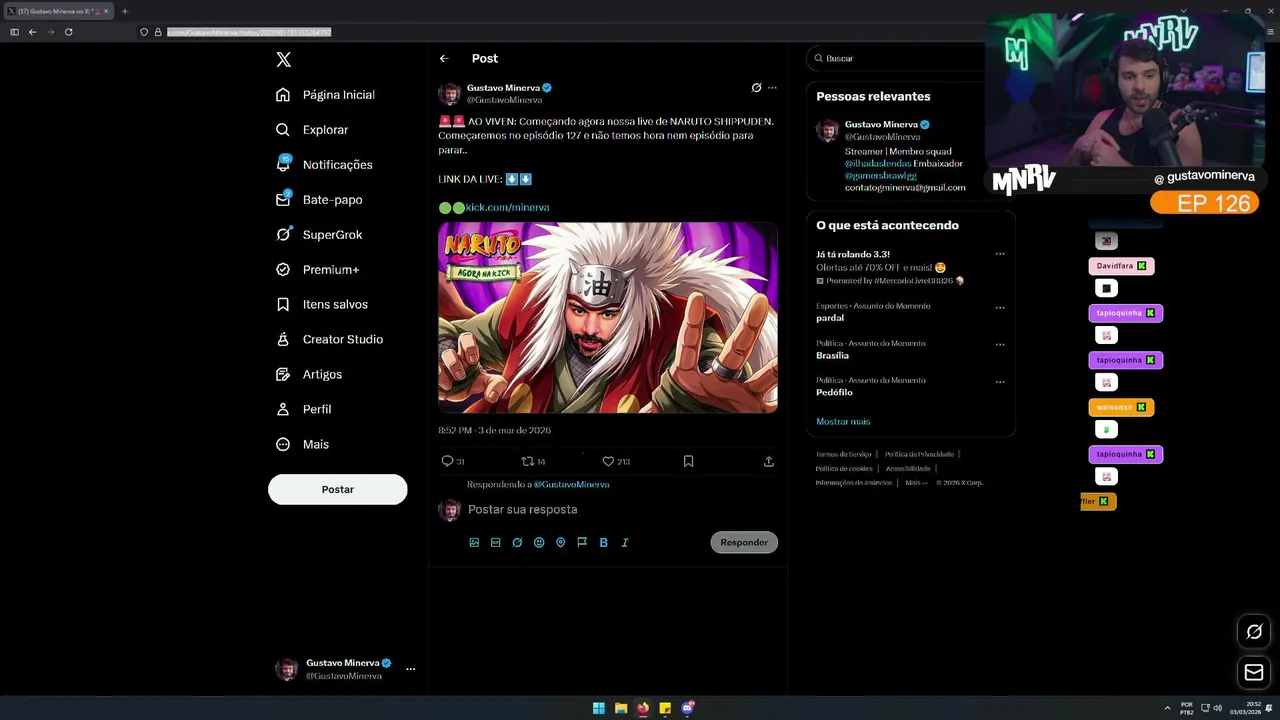1280x720 pixels.
Task: Open options for the Mercado Livre promoted trend
Action: [1000, 254]
